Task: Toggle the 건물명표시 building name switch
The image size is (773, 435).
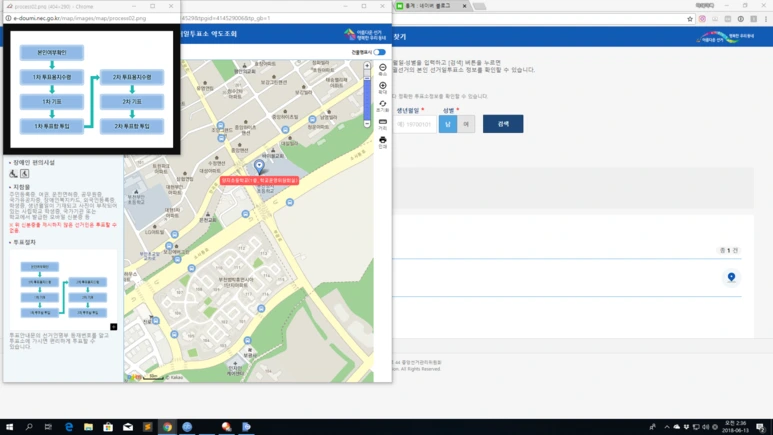Action: pos(379,52)
